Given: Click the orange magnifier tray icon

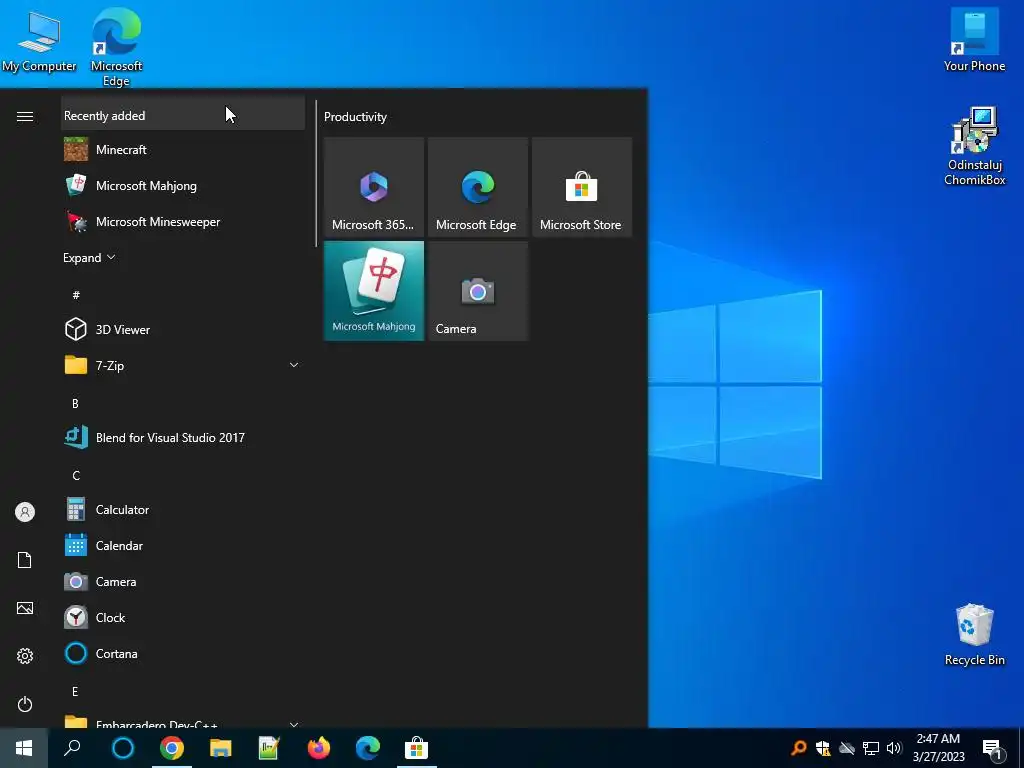Looking at the screenshot, I should point(798,748).
